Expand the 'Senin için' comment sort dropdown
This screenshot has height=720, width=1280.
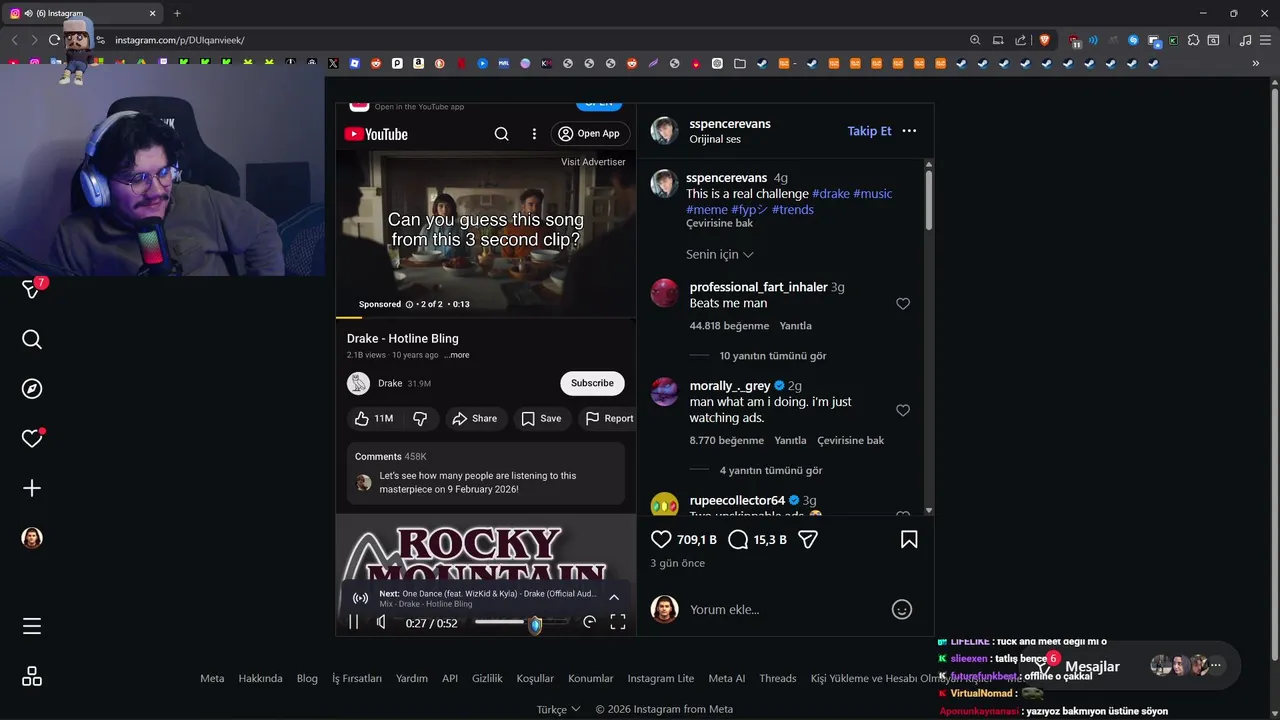click(719, 254)
